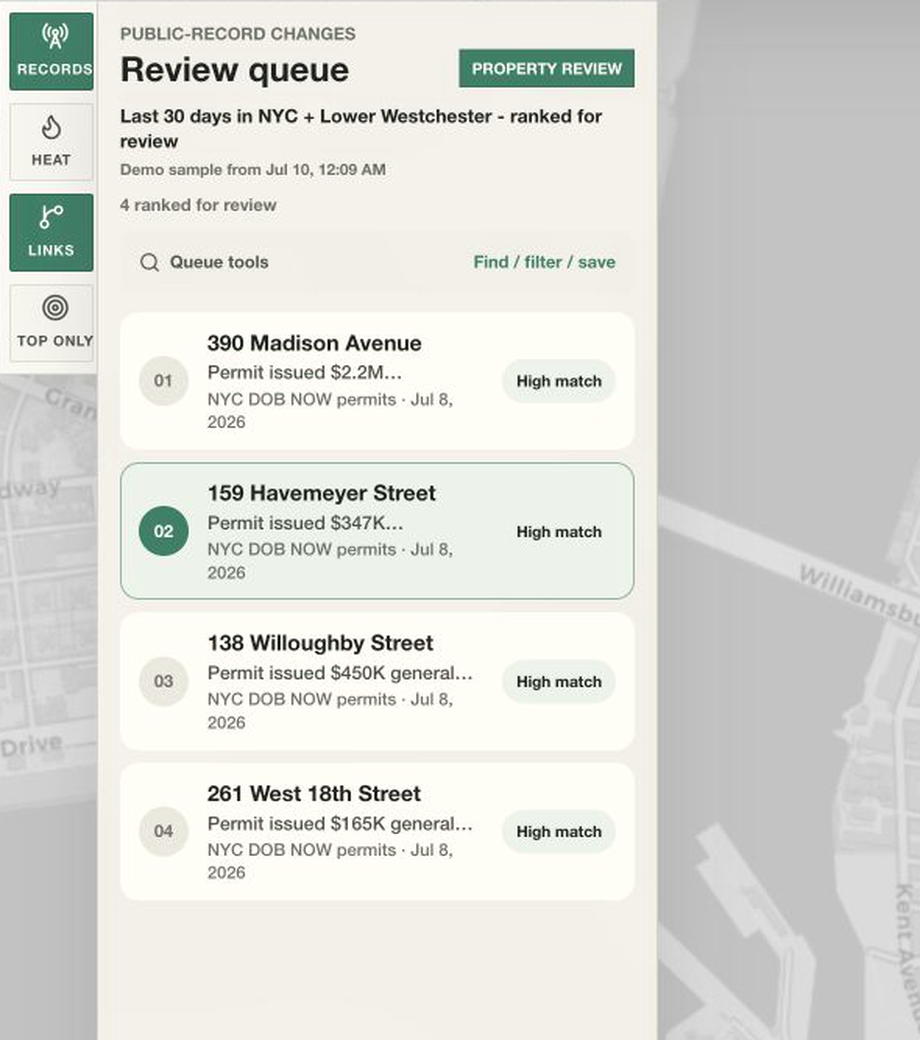Click rank badge 03
Screen dimensions: 920x1040
[163, 681]
